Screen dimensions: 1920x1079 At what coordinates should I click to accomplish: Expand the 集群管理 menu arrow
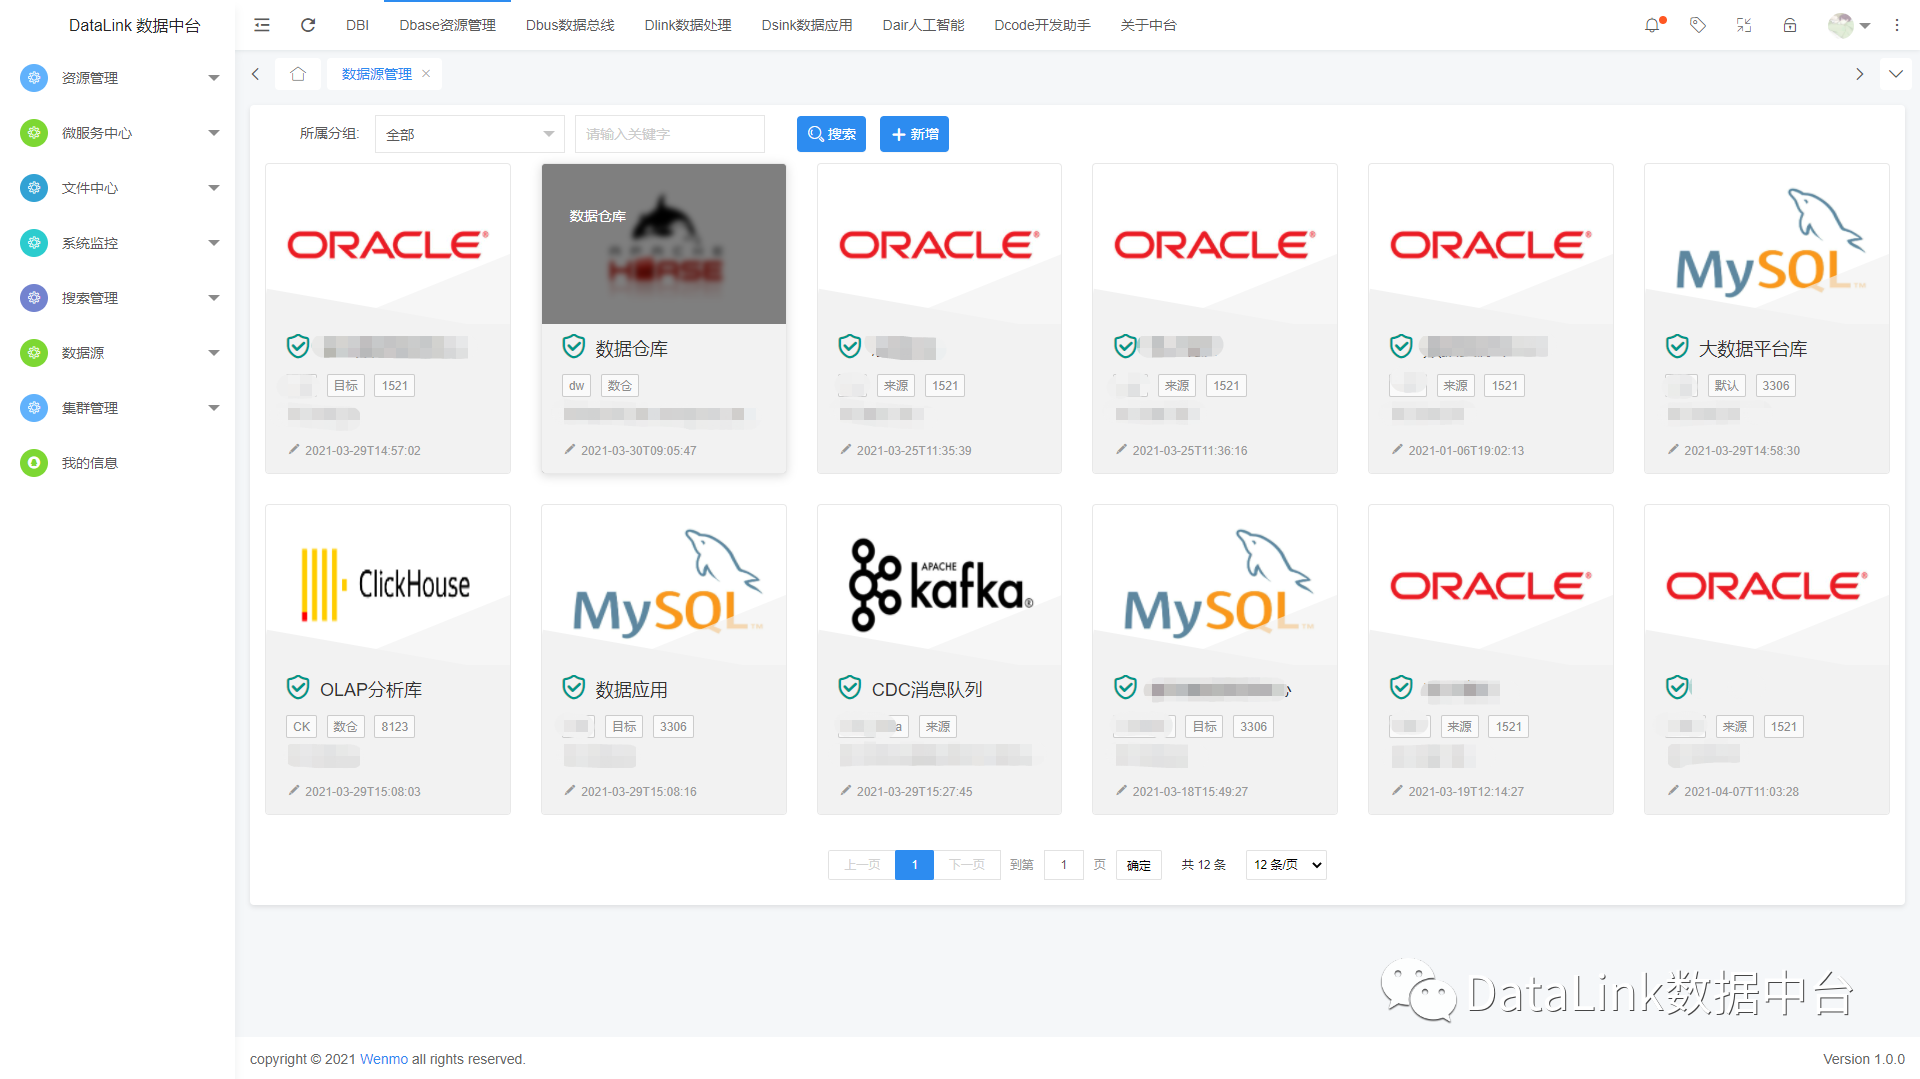tap(213, 408)
